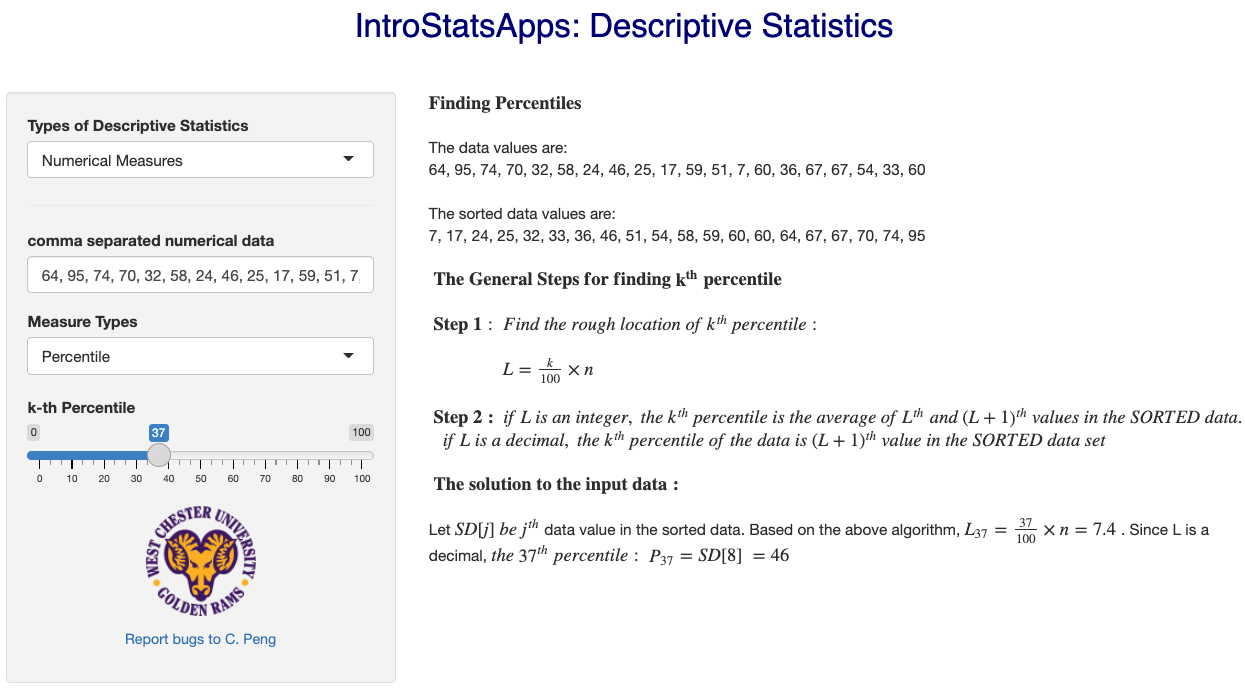Click the slider minimum label 0 badge
Screen dimensions: 1245x689
[34, 432]
